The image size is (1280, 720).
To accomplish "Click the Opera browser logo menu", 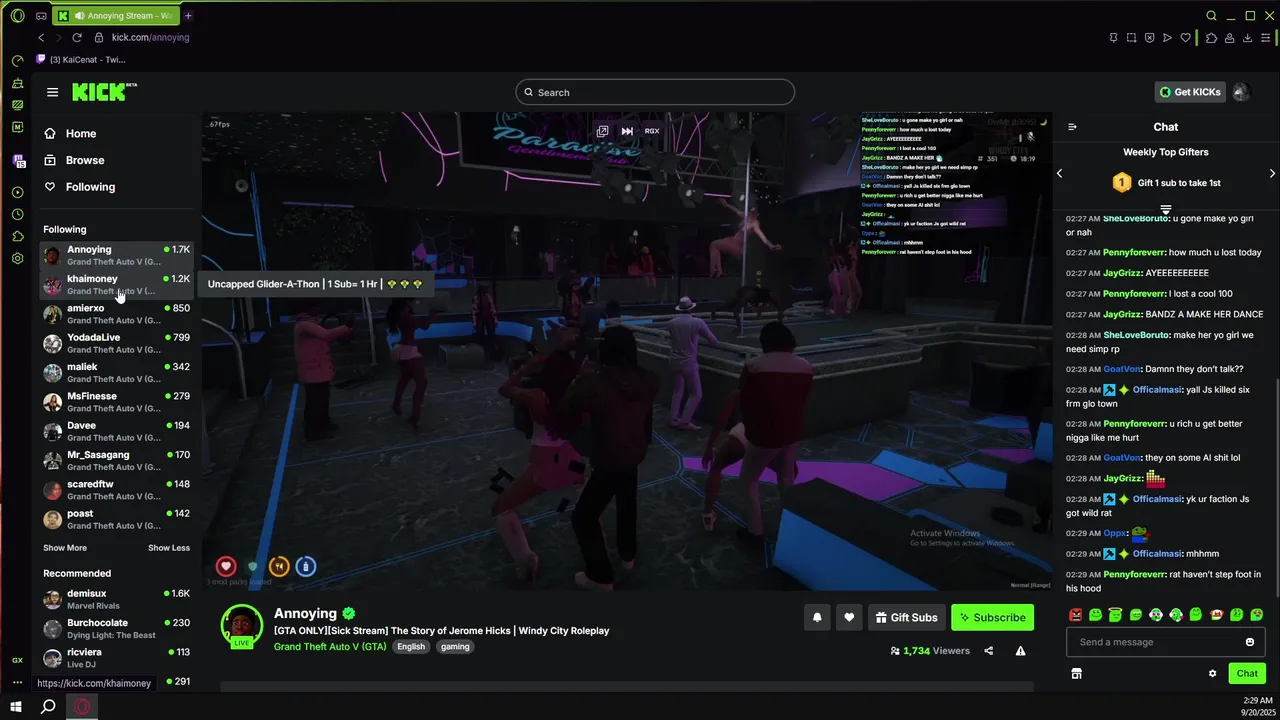I will 17,16.
